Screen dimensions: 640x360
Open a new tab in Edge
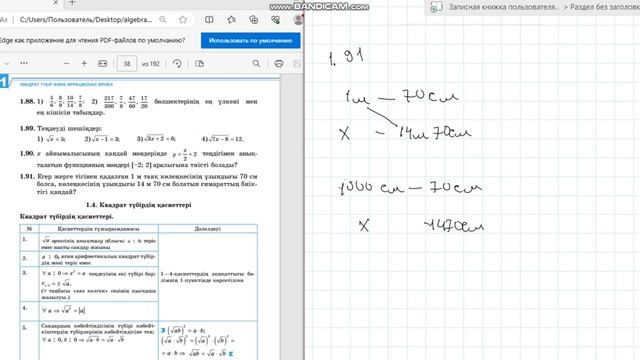tap(72, 2)
